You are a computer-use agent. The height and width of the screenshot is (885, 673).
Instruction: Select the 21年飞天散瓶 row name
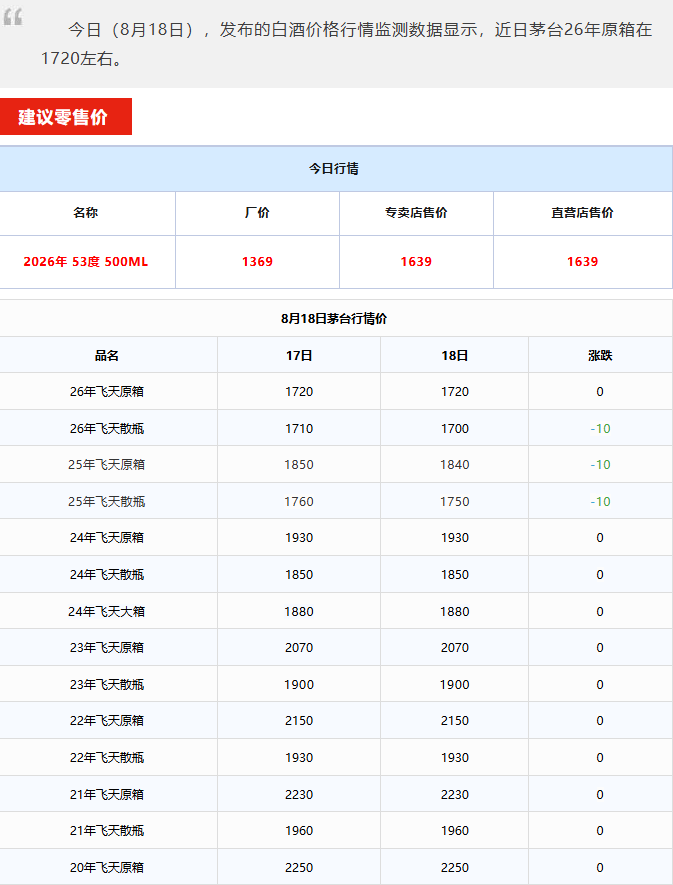click(107, 831)
